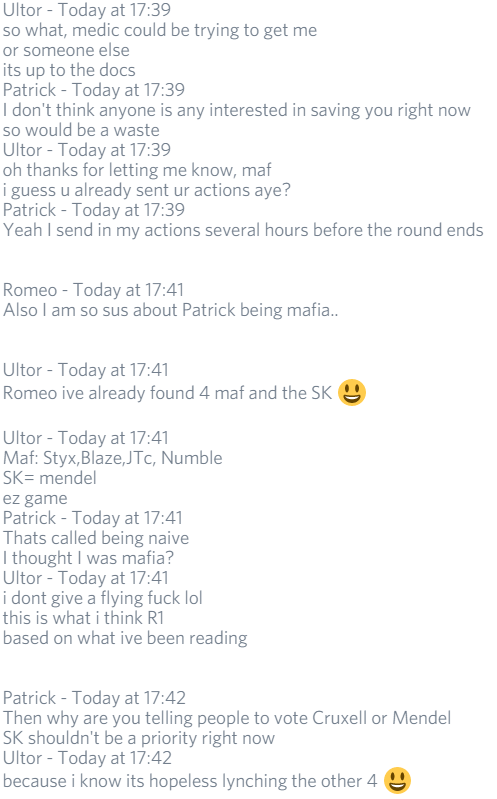Click the 'SK= mendel' message line
Viewport: 497px width, 799px height.
coord(49,478)
